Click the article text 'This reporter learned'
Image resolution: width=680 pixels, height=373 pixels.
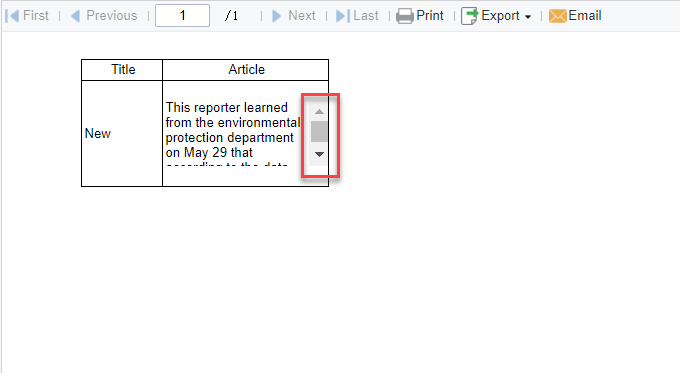226,107
